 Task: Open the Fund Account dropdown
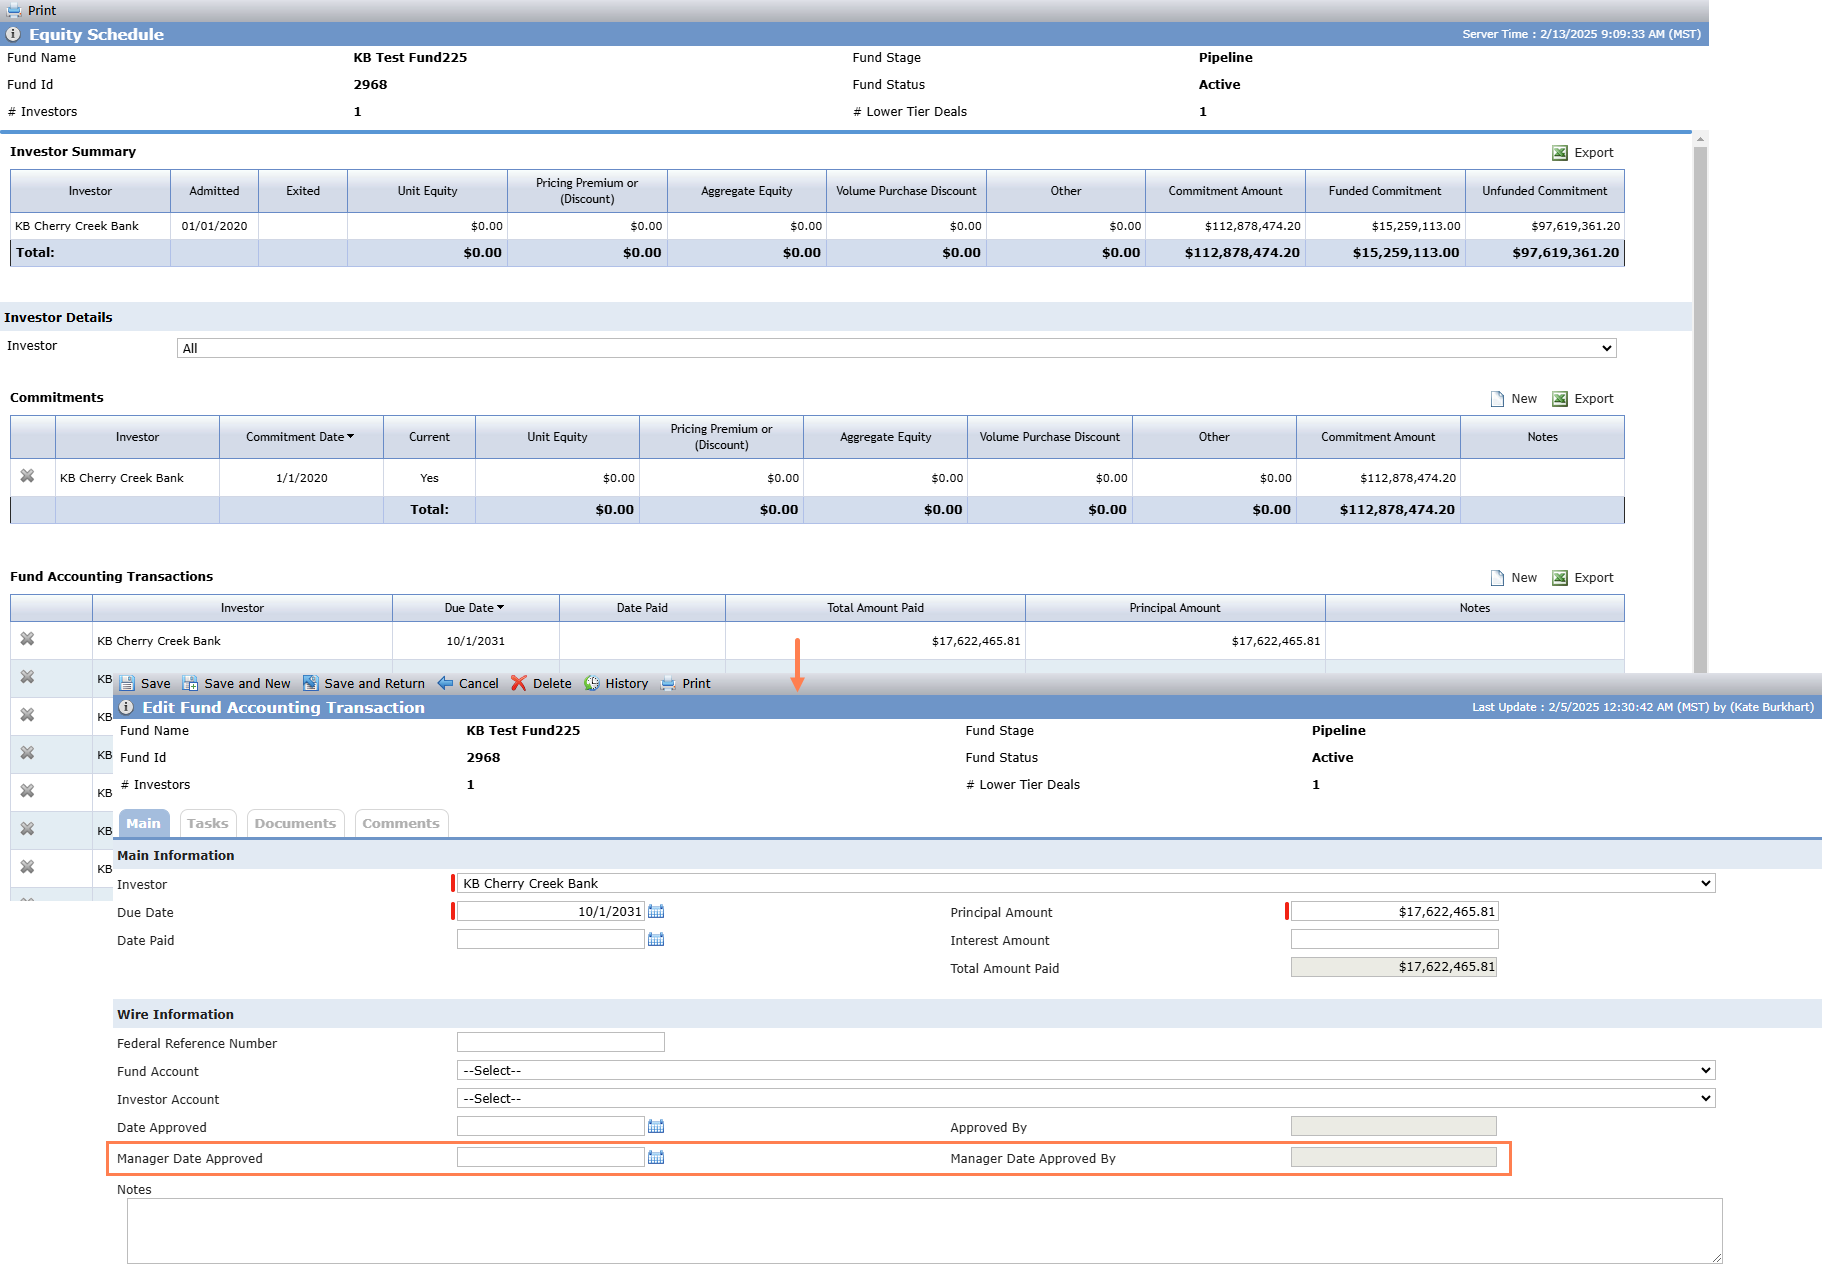click(x=1086, y=1070)
